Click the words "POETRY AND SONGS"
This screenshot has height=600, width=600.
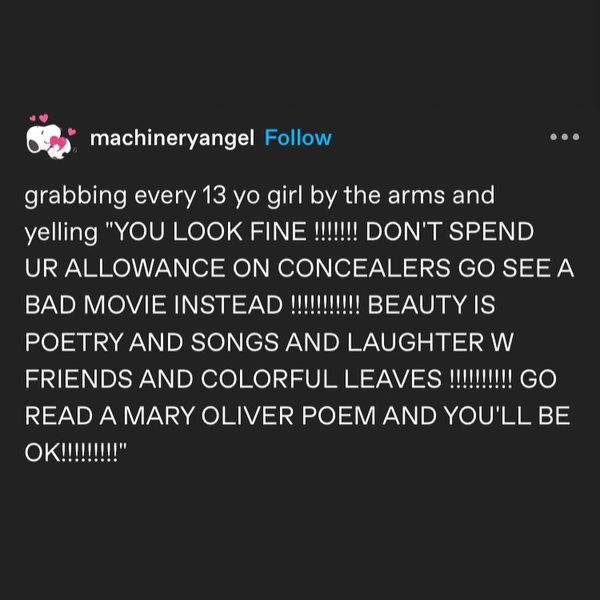click(152, 342)
